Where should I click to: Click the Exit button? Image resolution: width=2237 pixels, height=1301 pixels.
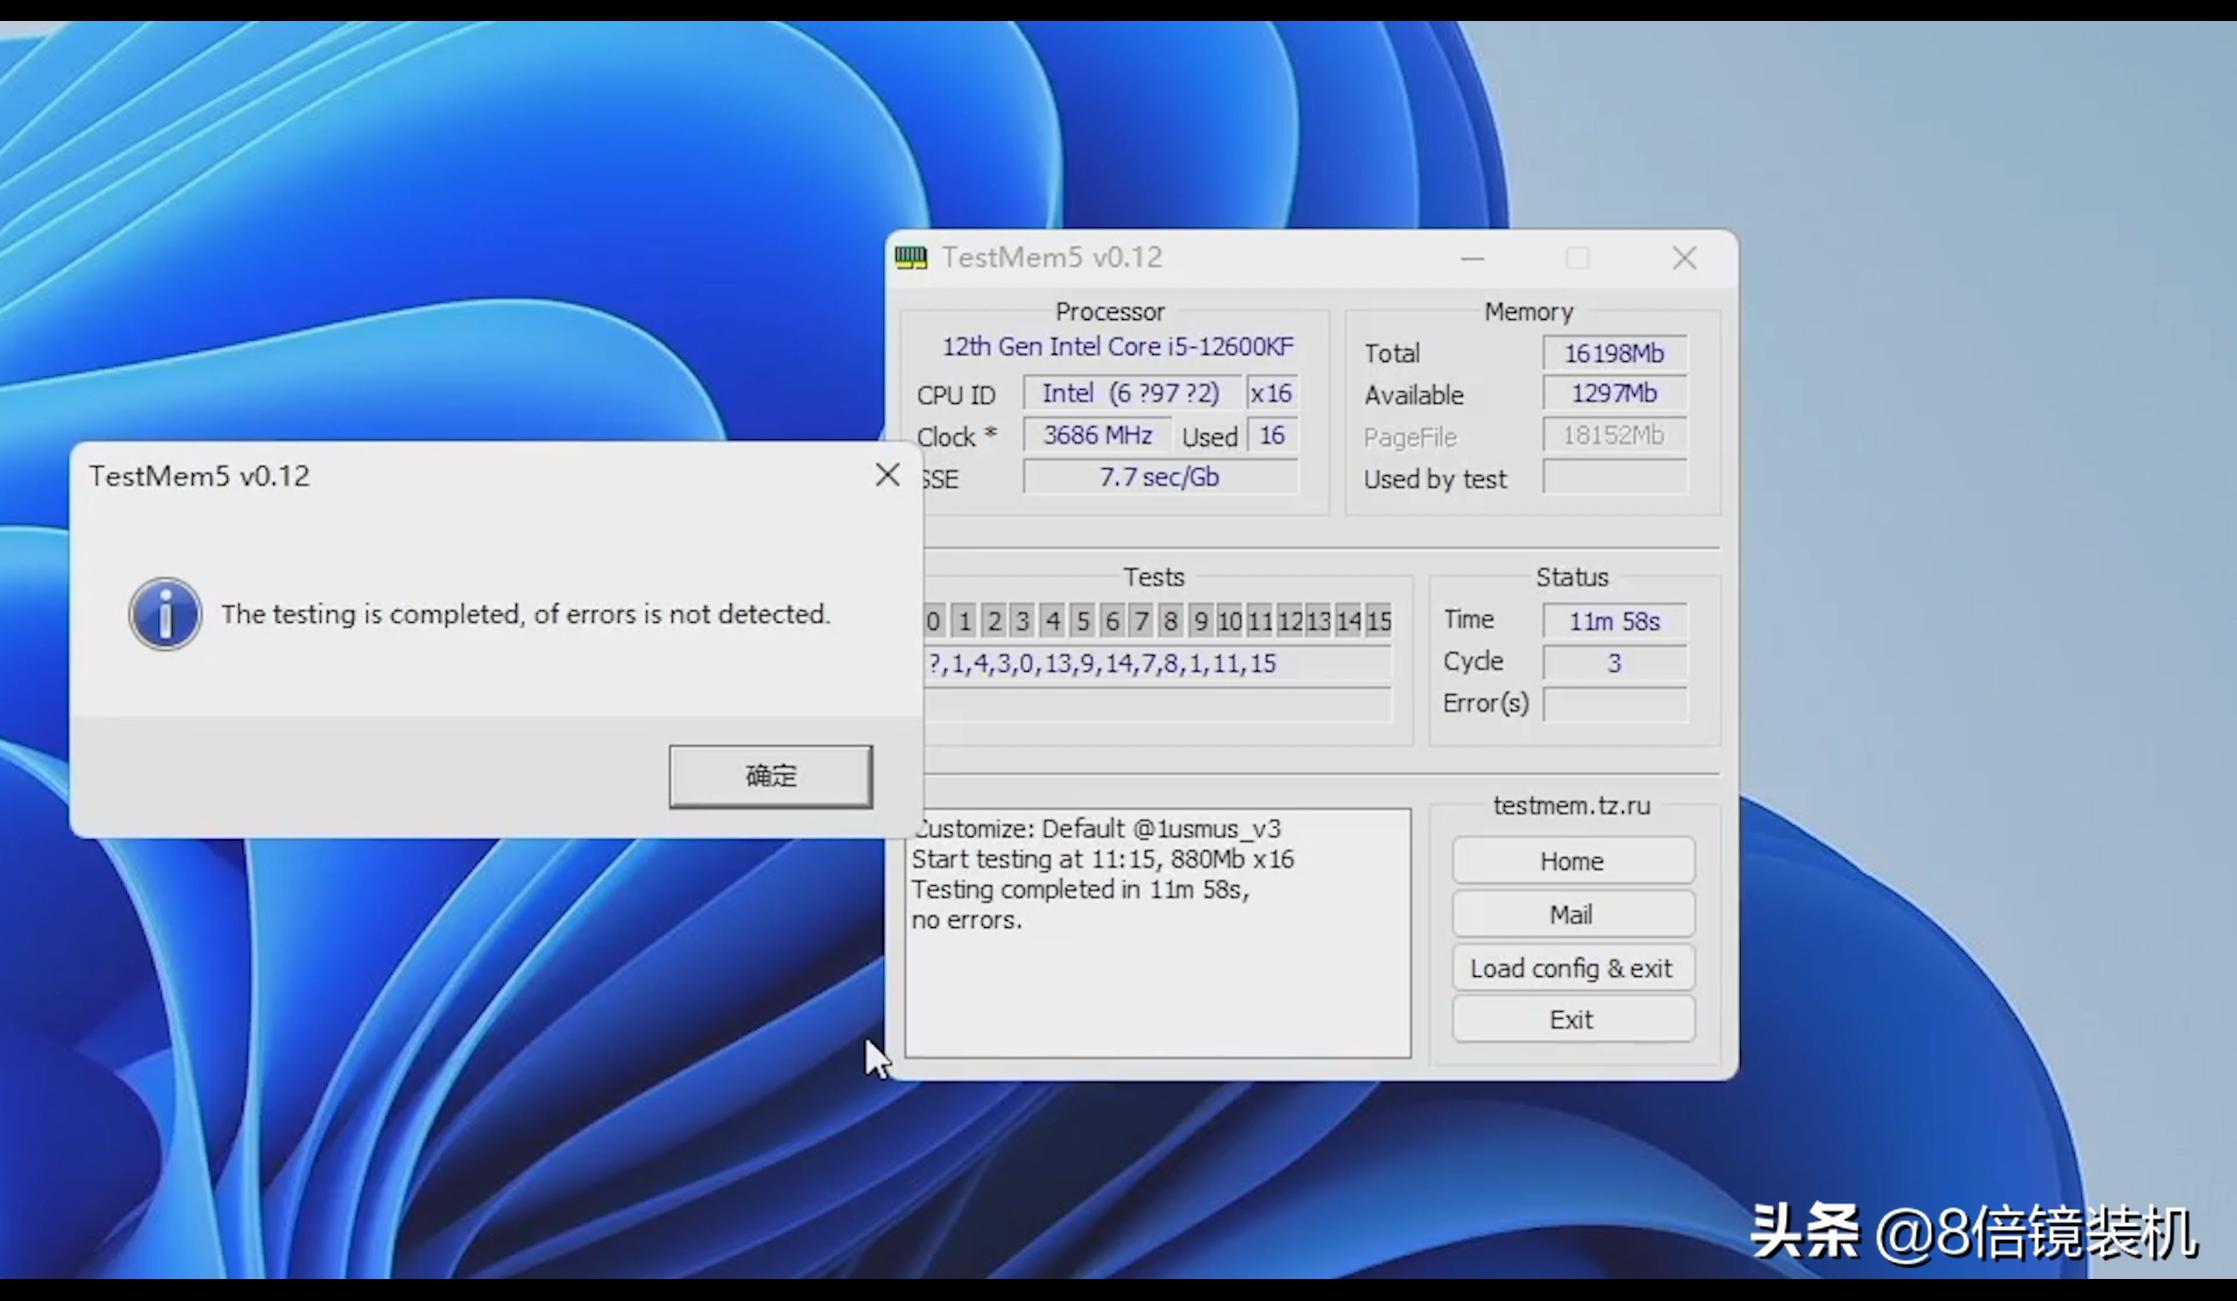1572,1020
